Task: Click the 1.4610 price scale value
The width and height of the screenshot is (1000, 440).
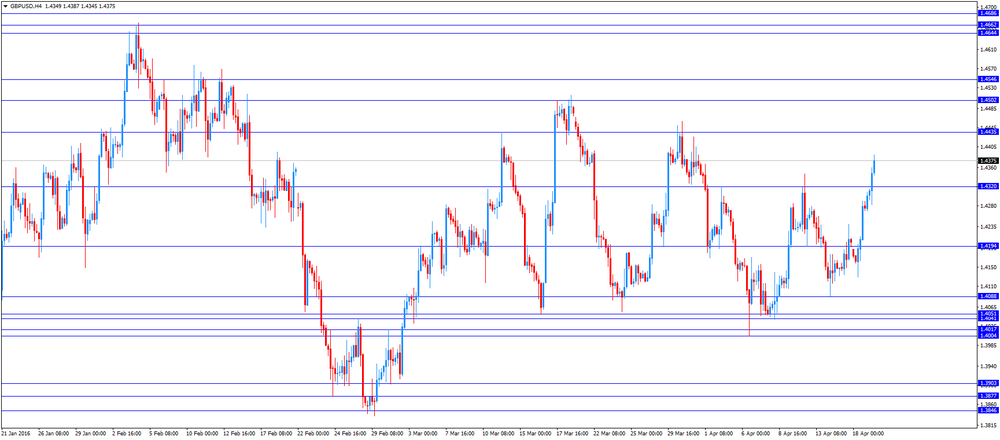Action: [x=989, y=49]
